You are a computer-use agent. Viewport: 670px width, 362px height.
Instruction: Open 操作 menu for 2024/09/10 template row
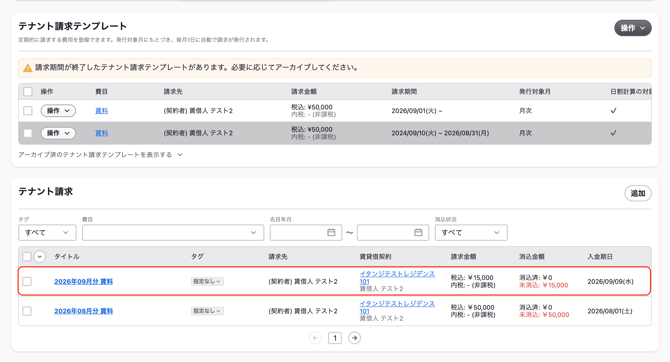pyautogui.click(x=58, y=133)
